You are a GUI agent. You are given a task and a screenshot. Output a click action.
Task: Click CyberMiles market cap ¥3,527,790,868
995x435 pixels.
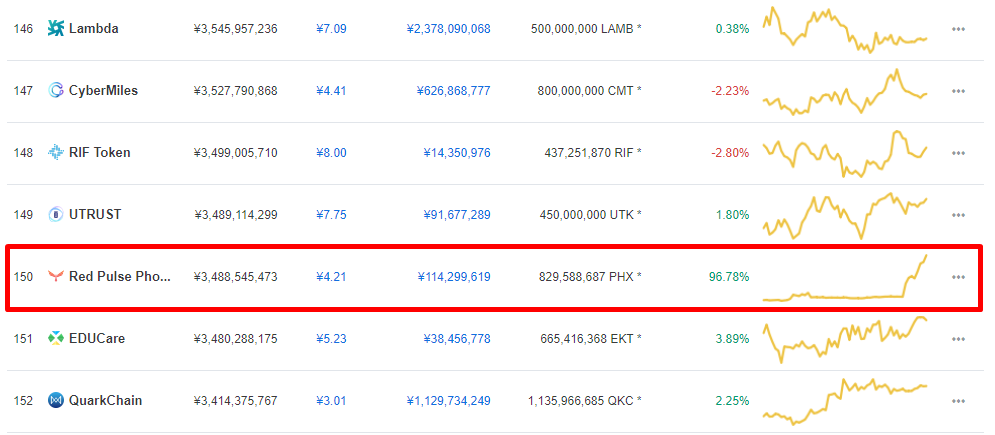(x=235, y=91)
